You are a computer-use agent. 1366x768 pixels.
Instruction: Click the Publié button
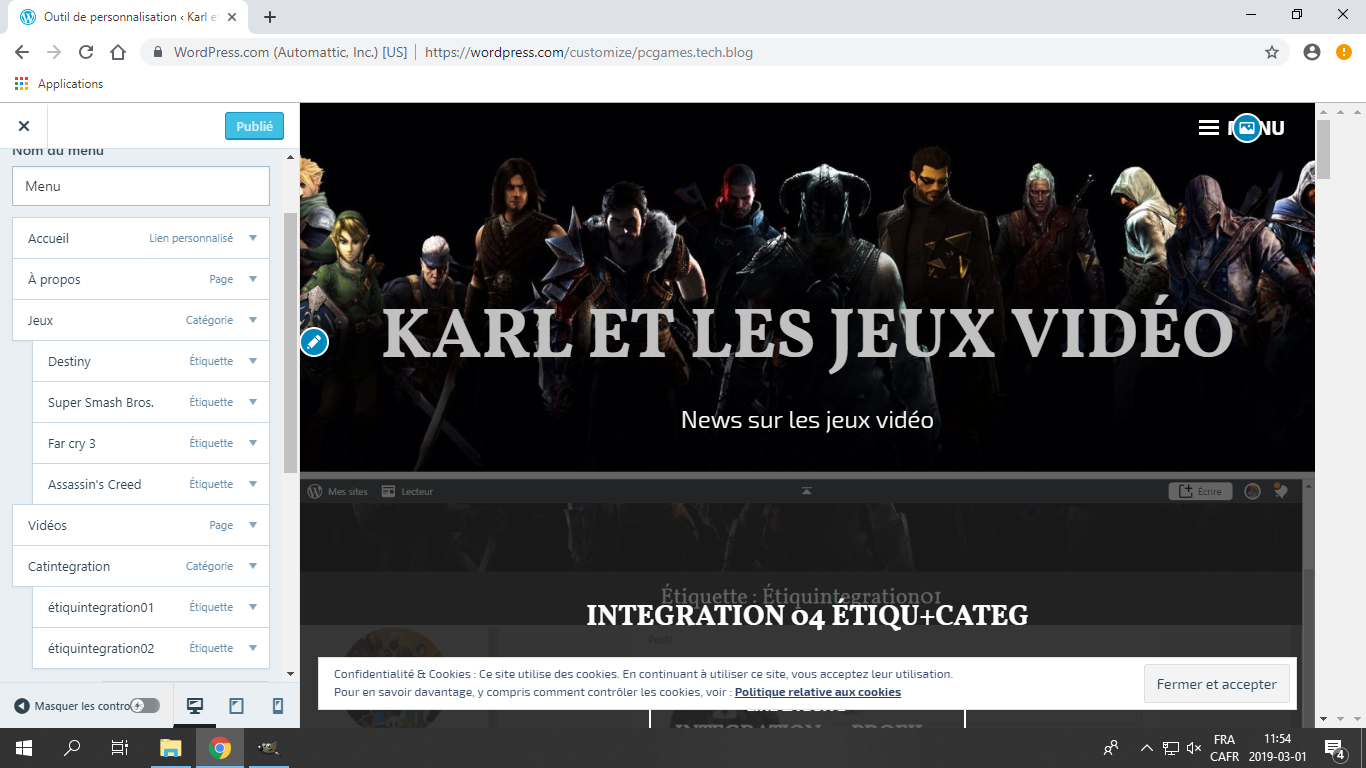pos(254,126)
